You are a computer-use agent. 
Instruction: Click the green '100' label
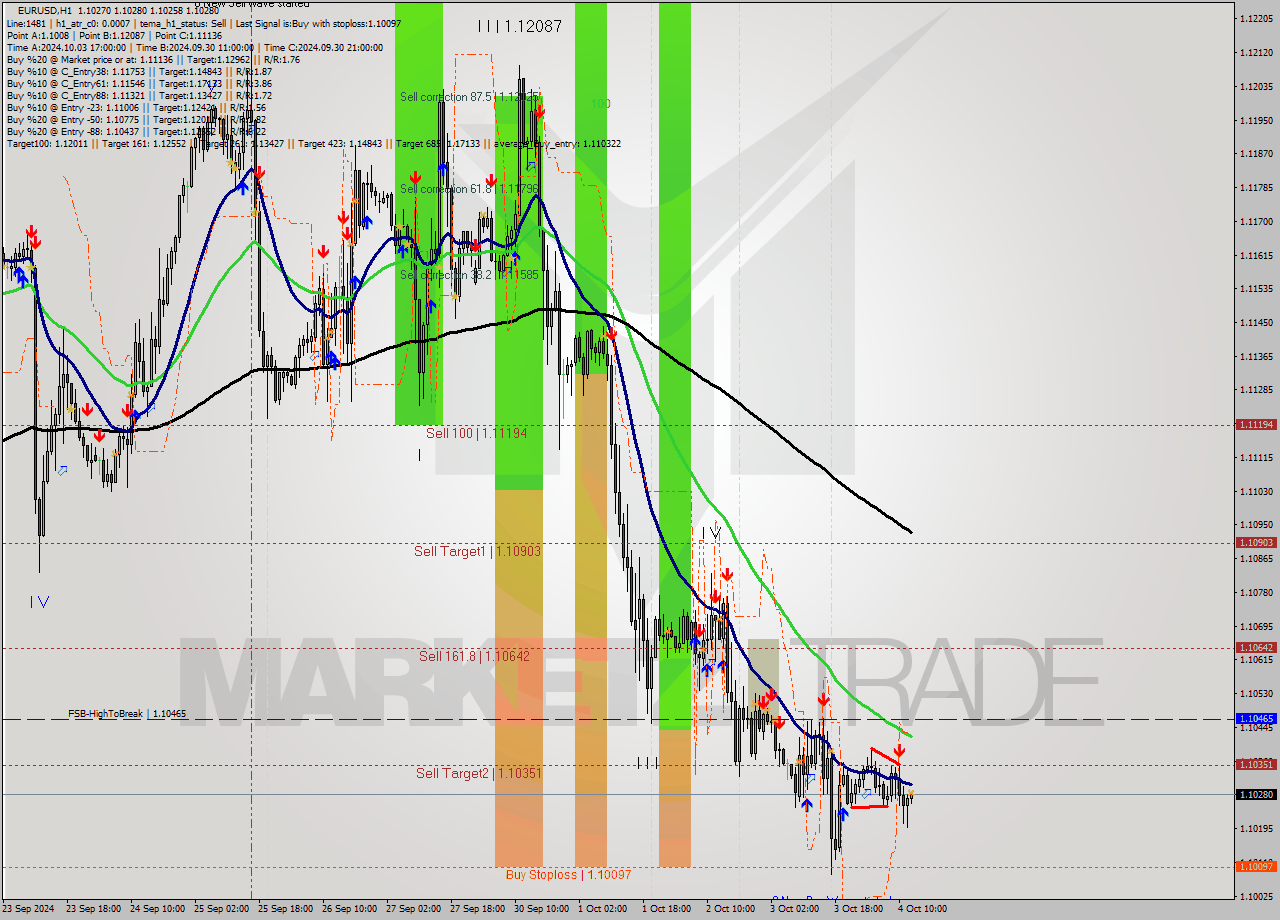(600, 104)
